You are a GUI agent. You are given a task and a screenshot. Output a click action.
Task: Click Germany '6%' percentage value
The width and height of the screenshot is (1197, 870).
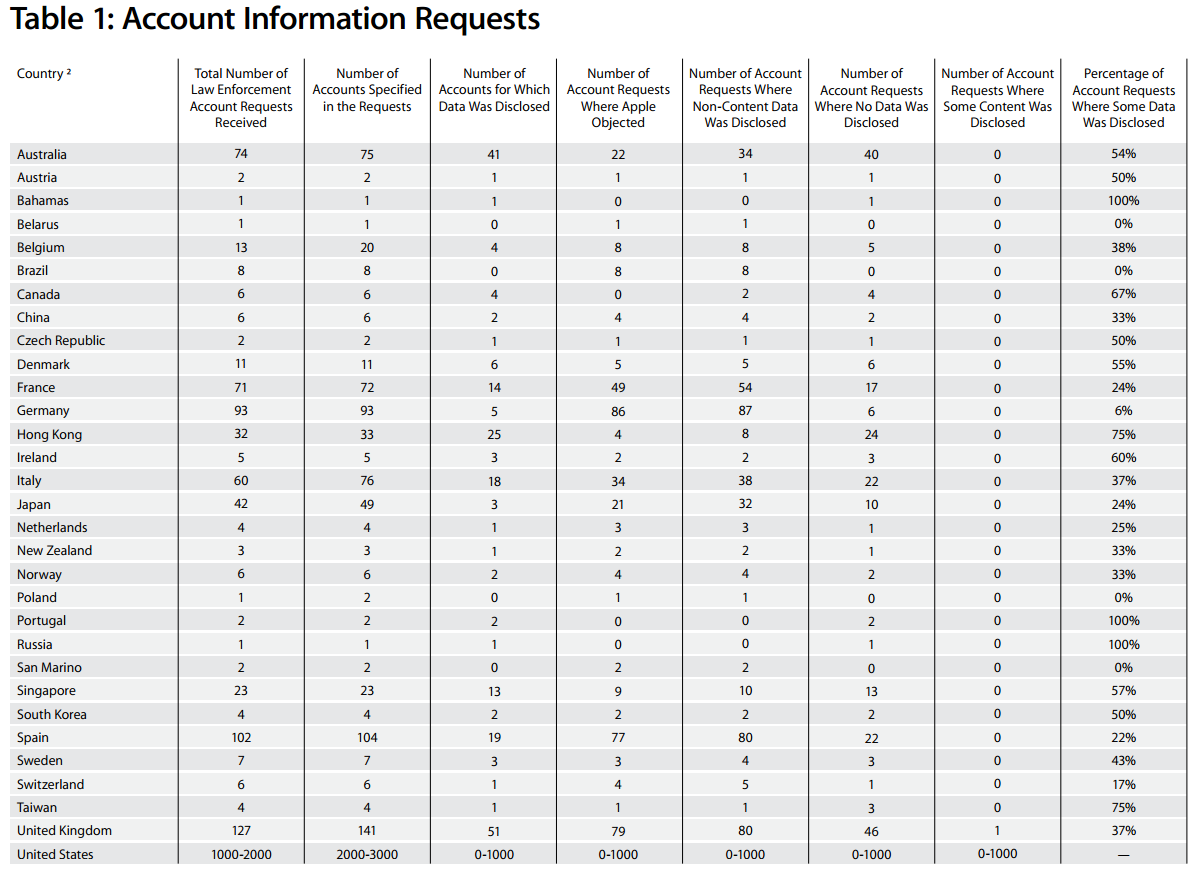pyautogui.click(x=1123, y=411)
